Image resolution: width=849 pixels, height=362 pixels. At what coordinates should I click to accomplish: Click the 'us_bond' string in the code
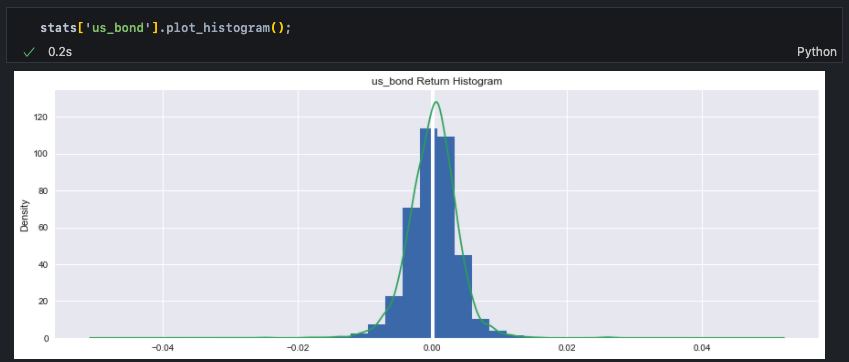point(118,27)
